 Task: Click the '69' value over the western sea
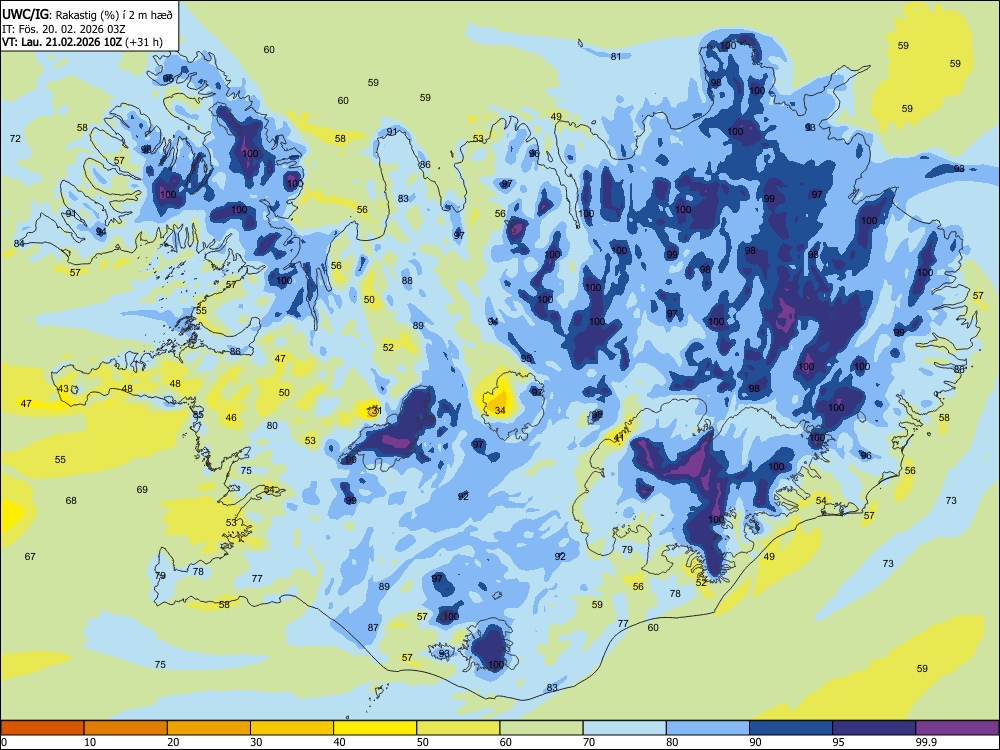142,489
